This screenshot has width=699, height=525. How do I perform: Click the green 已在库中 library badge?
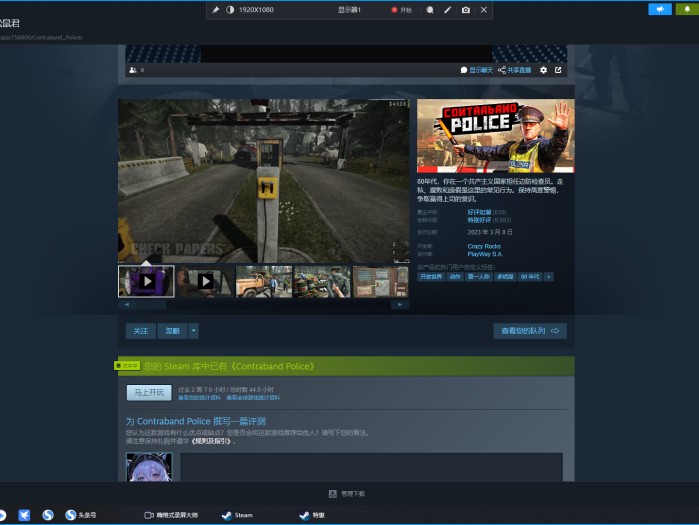[x=127, y=366]
